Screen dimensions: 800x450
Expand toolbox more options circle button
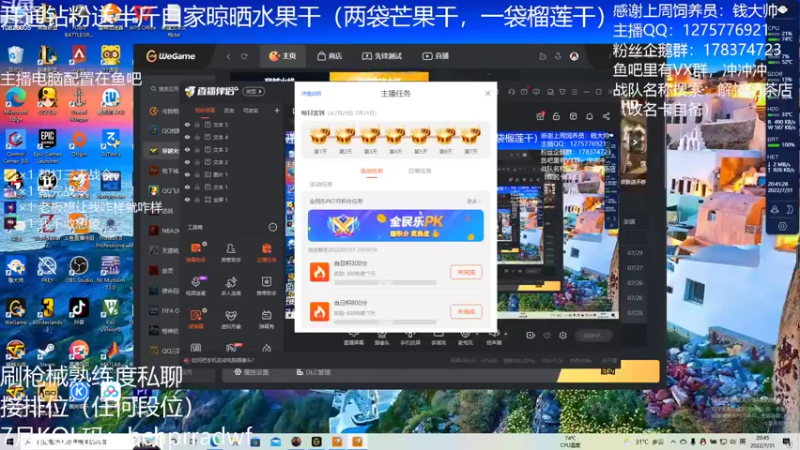(x=273, y=227)
